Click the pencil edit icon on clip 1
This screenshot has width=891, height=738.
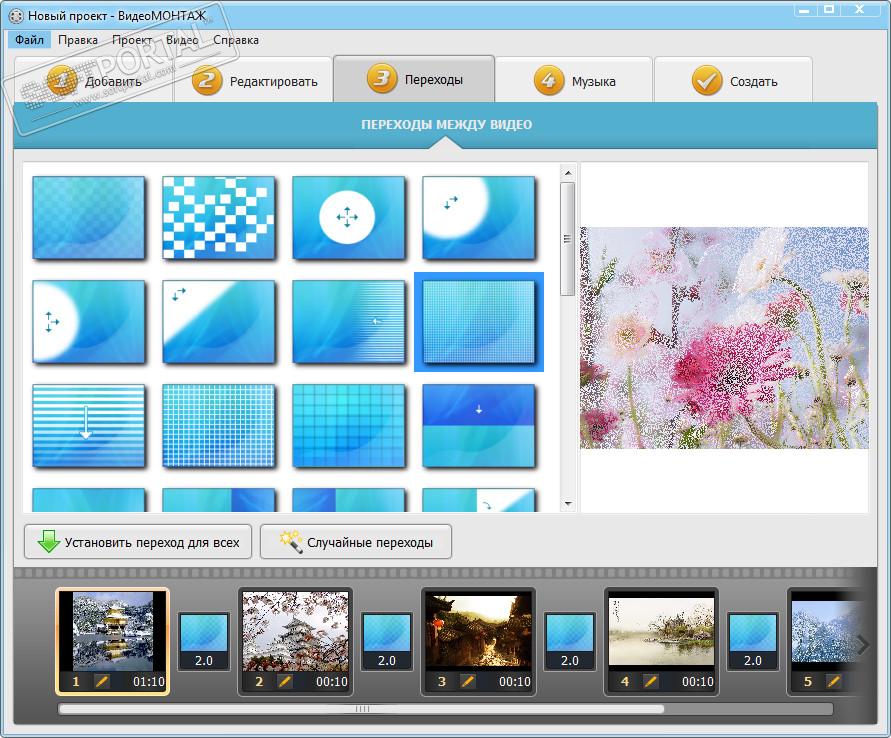point(102,681)
